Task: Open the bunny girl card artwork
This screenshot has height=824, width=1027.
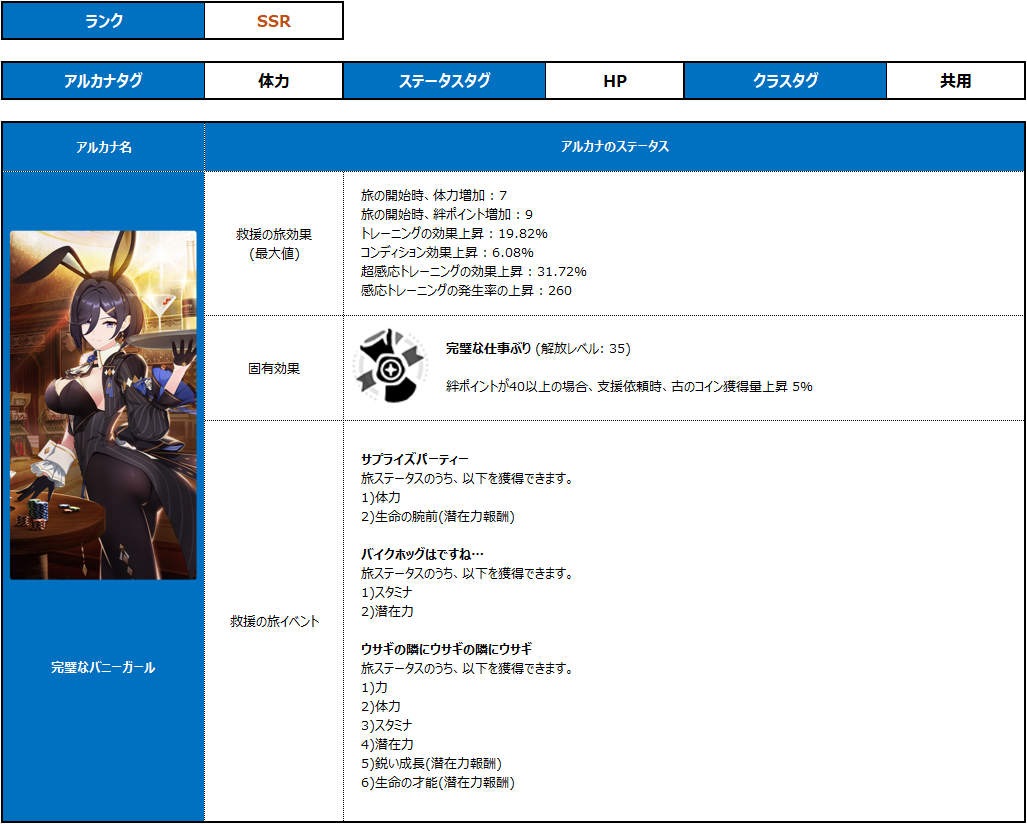Action: [x=103, y=405]
